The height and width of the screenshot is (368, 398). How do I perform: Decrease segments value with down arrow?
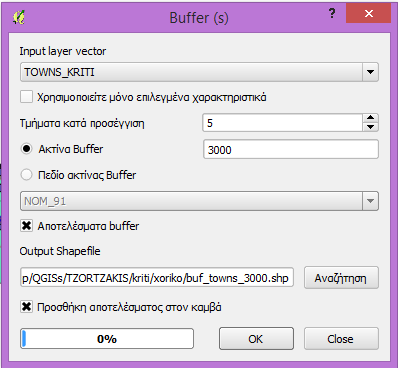pyautogui.click(x=370, y=127)
